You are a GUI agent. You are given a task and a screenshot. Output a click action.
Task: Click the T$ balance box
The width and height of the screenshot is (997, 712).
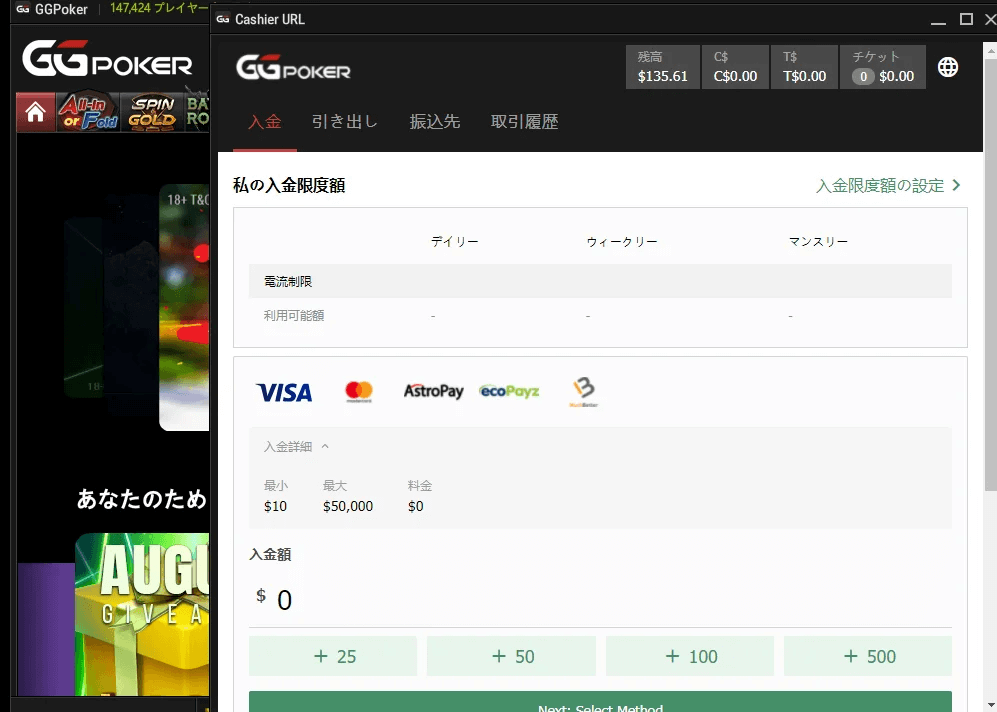coord(804,67)
